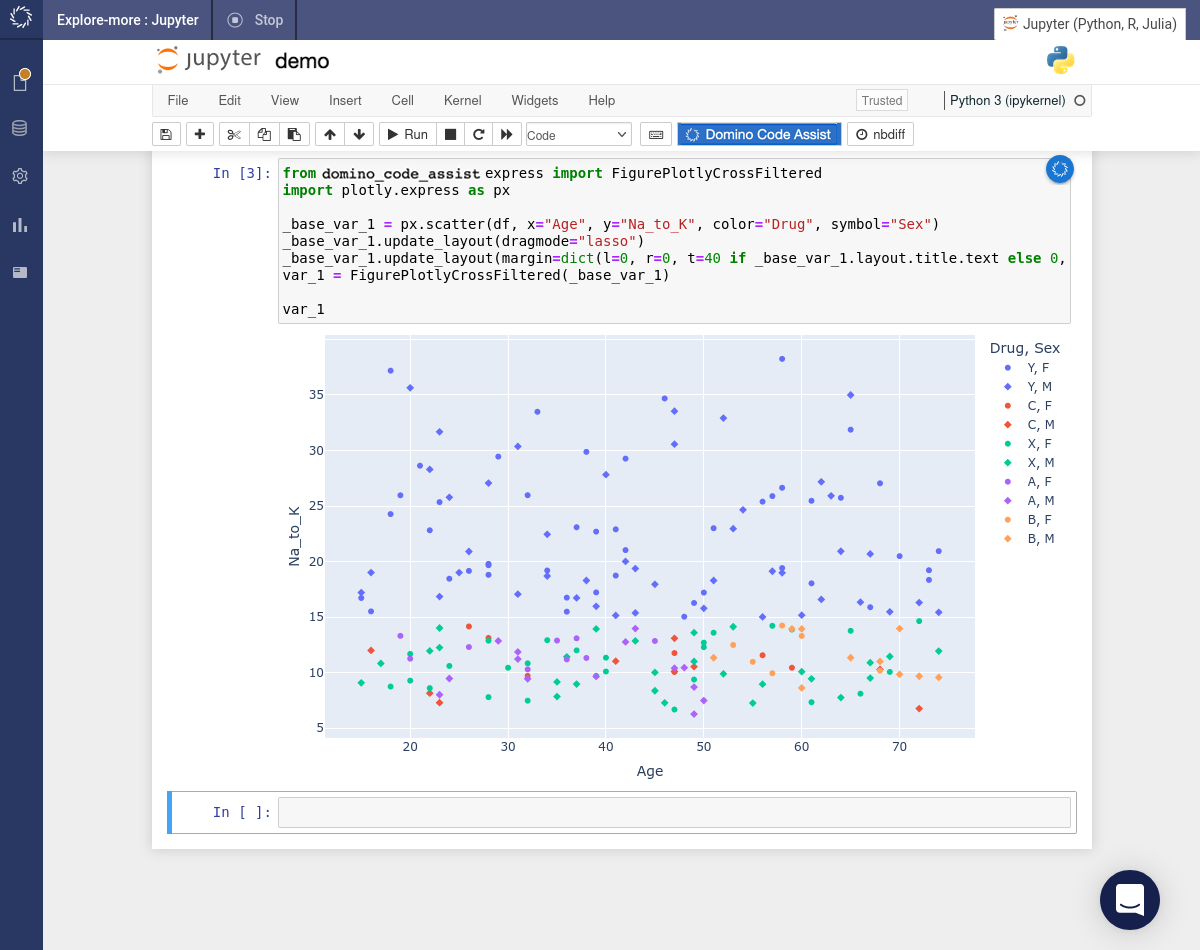1200x950 pixels.
Task: Open the bar chart sidebar icon
Action: [20, 225]
